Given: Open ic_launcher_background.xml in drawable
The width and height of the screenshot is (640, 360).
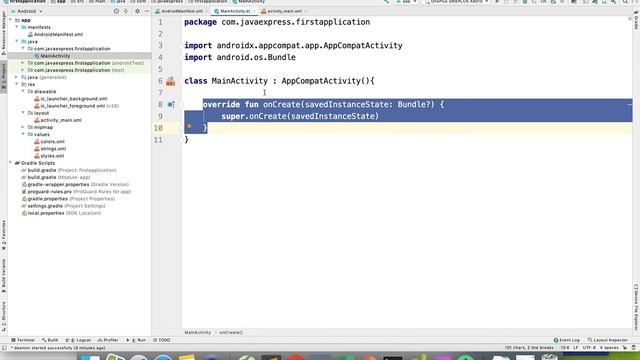Looking at the screenshot, I should (x=71, y=99).
